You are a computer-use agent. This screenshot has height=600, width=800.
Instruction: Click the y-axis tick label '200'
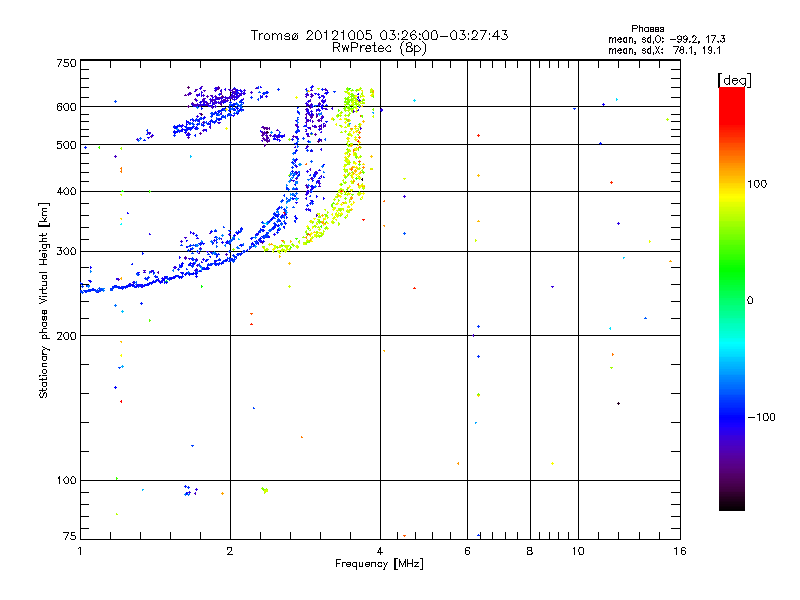[x=67, y=336]
